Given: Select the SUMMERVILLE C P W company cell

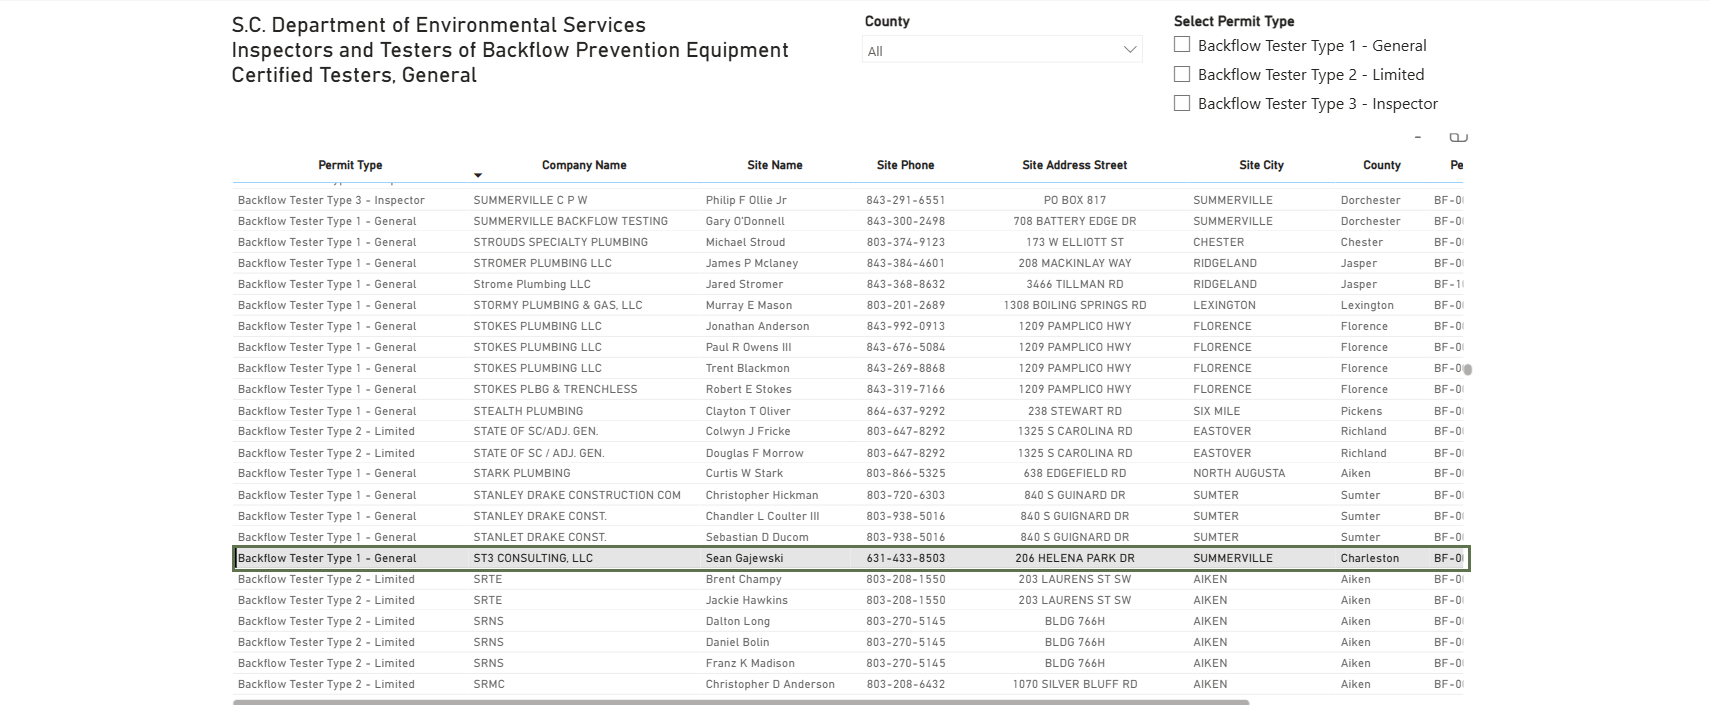Looking at the screenshot, I should (x=530, y=200).
